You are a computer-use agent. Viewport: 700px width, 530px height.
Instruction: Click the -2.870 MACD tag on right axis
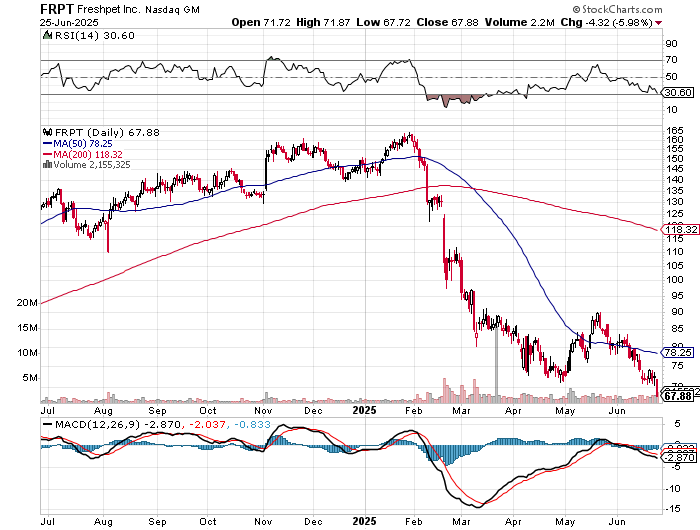coord(679,458)
